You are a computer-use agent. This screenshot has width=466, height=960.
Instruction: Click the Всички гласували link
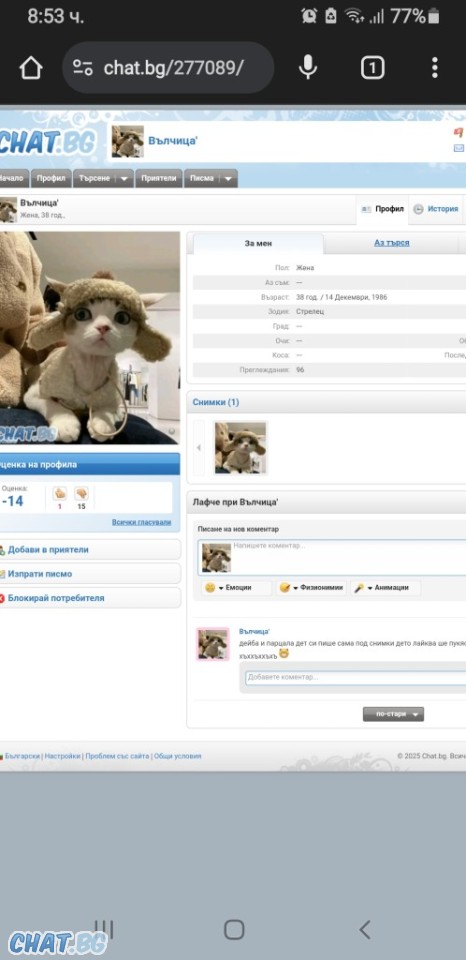coord(141,522)
